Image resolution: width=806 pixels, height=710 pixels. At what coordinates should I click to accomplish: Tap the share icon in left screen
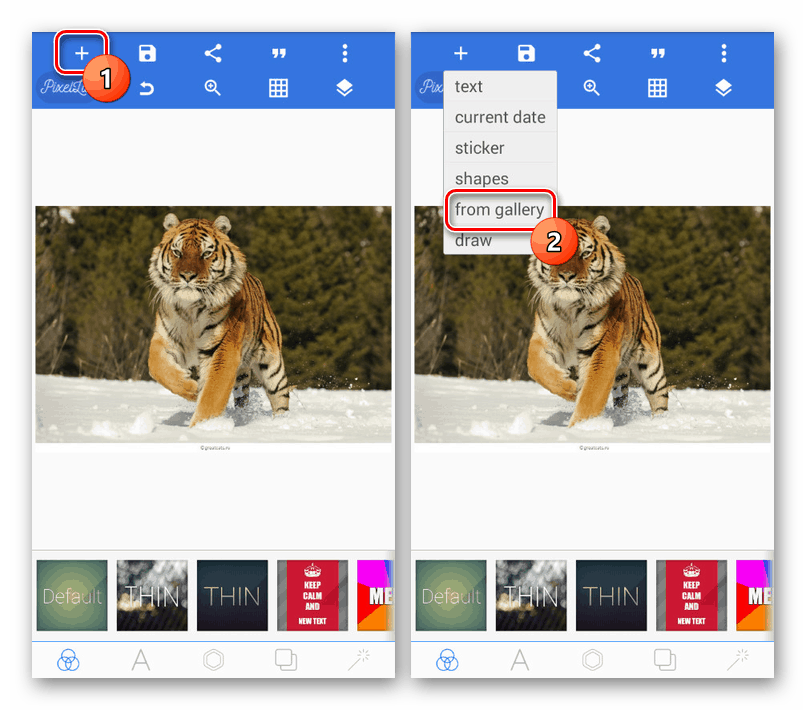point(213,53)
